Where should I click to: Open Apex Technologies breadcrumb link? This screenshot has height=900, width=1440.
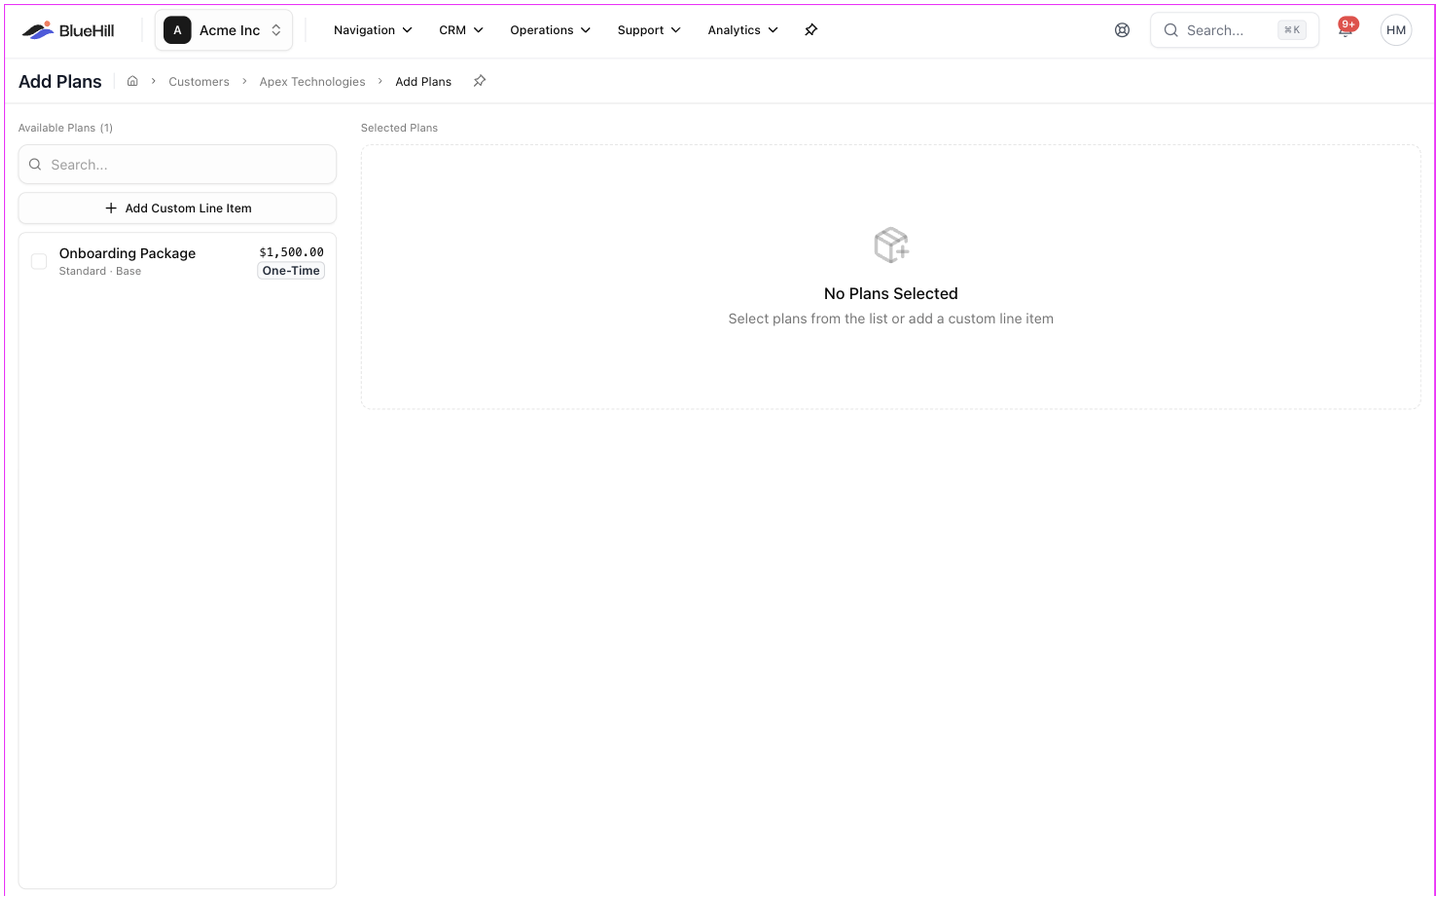coord(312,82)
